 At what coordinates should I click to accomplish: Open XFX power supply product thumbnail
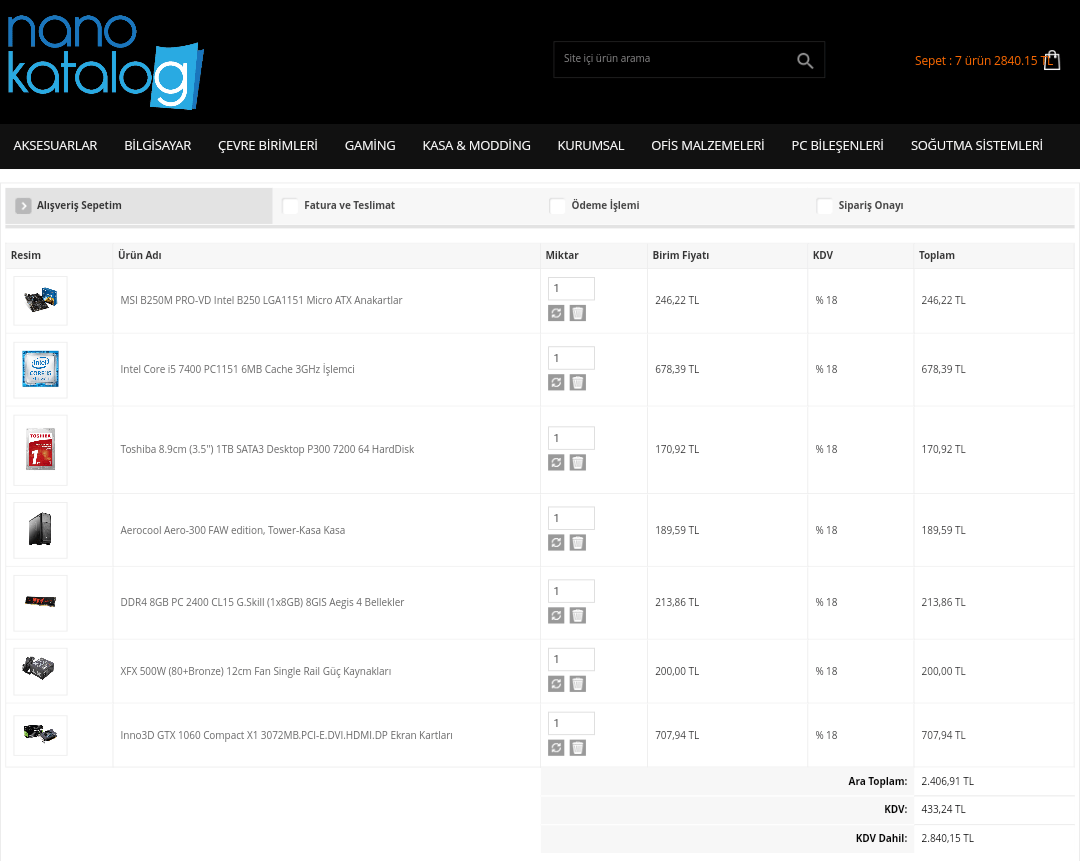tap(41, 671)
